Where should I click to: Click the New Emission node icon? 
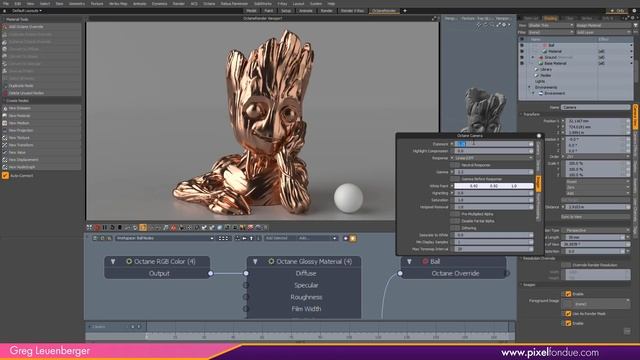5,108
